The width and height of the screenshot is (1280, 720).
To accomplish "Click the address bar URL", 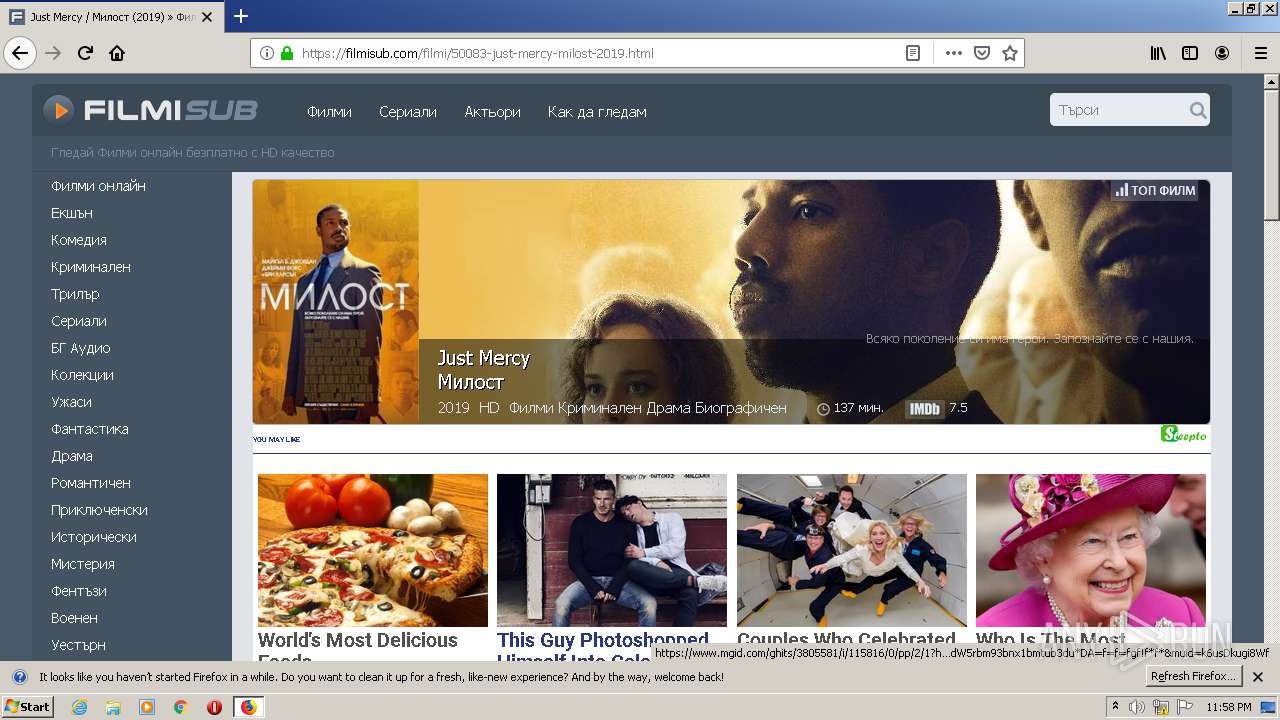I will 477,53.
